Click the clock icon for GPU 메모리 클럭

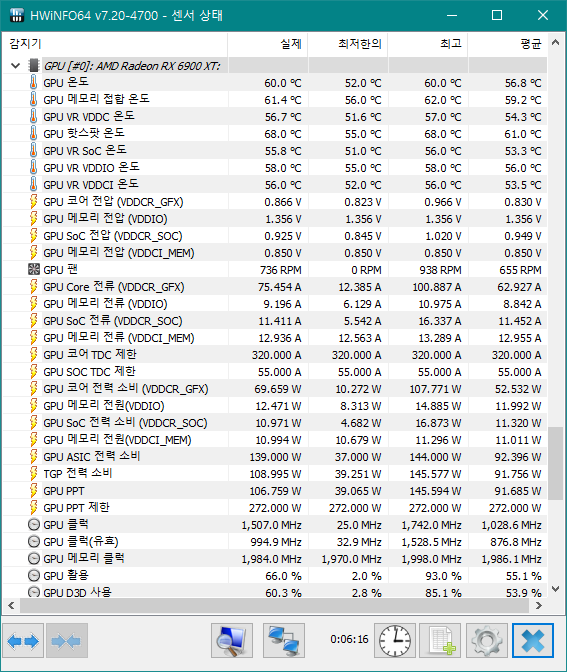pos(33,558)
